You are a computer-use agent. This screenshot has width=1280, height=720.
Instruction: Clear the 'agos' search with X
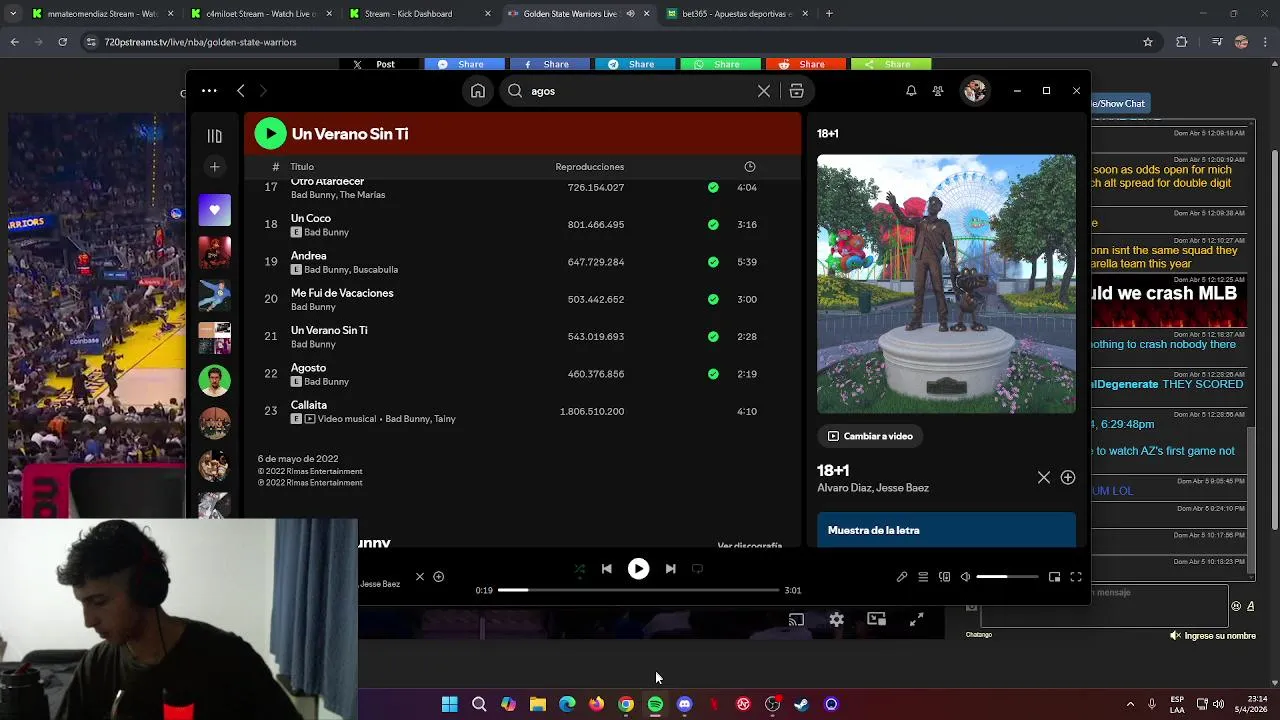click(764, 91)
